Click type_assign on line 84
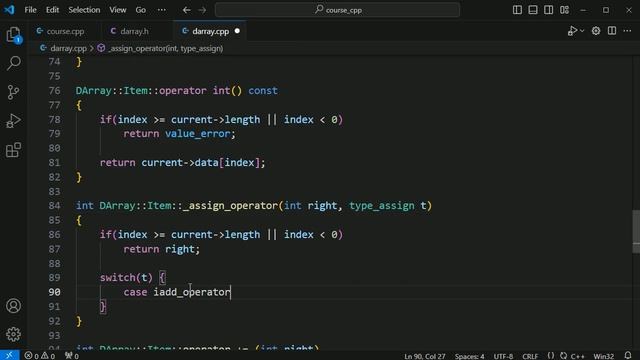Viewport: 640px width, 360px height. pyautogui.click(x=382, y=206)
